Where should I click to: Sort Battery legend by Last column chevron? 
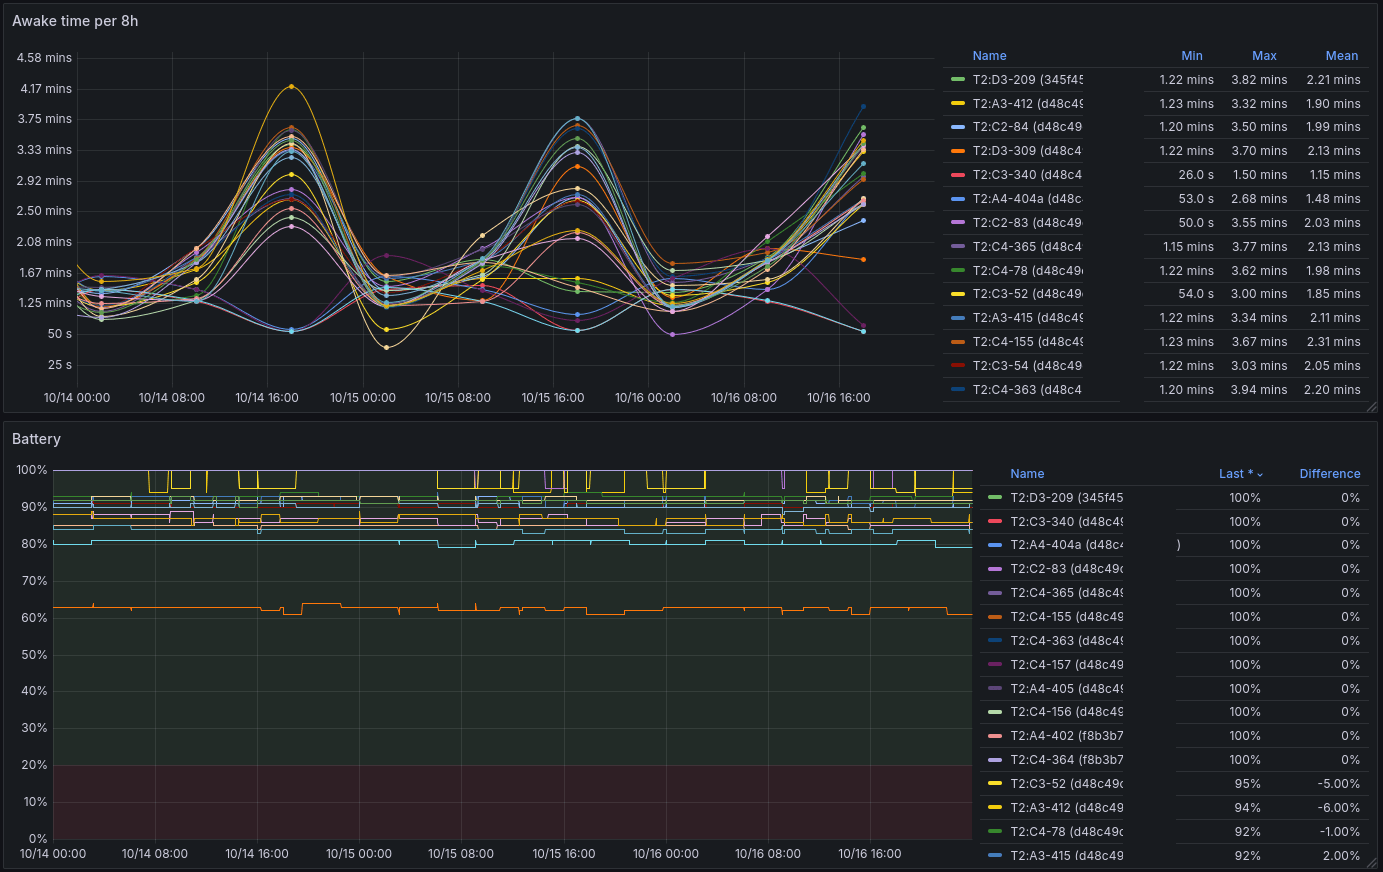[1260, 475]
